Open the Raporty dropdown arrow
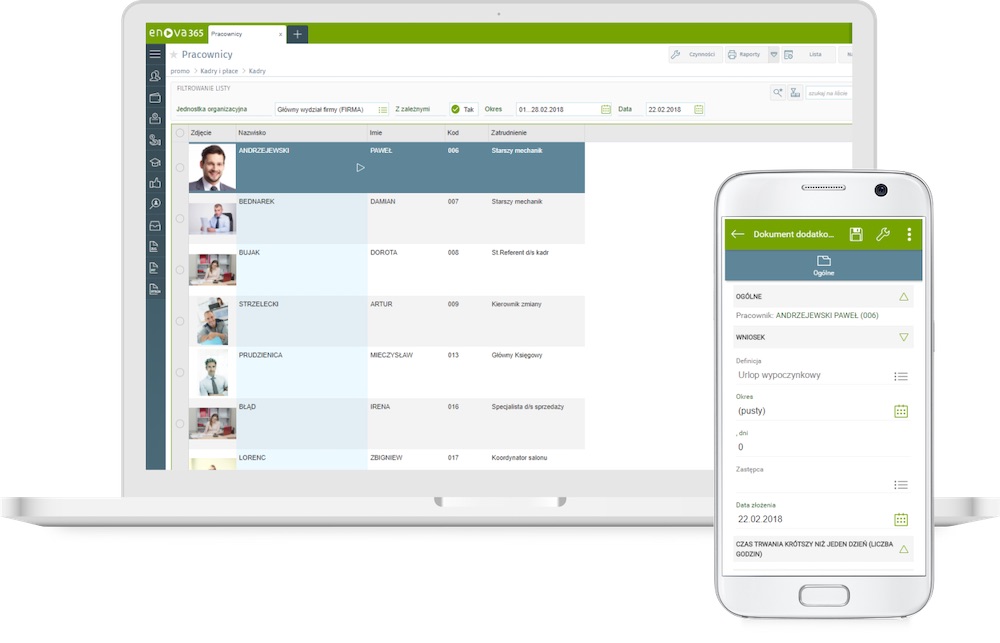The height and width of the screenshot is (643, 1000). pyautogui.click(x=773, y=54)
